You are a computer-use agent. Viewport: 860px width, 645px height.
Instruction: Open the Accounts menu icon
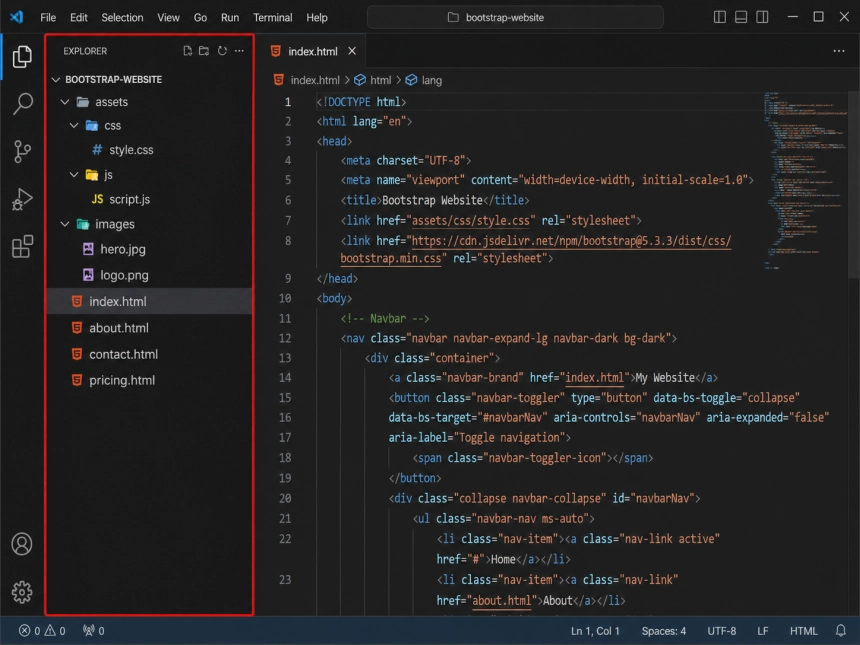(22, 544)
